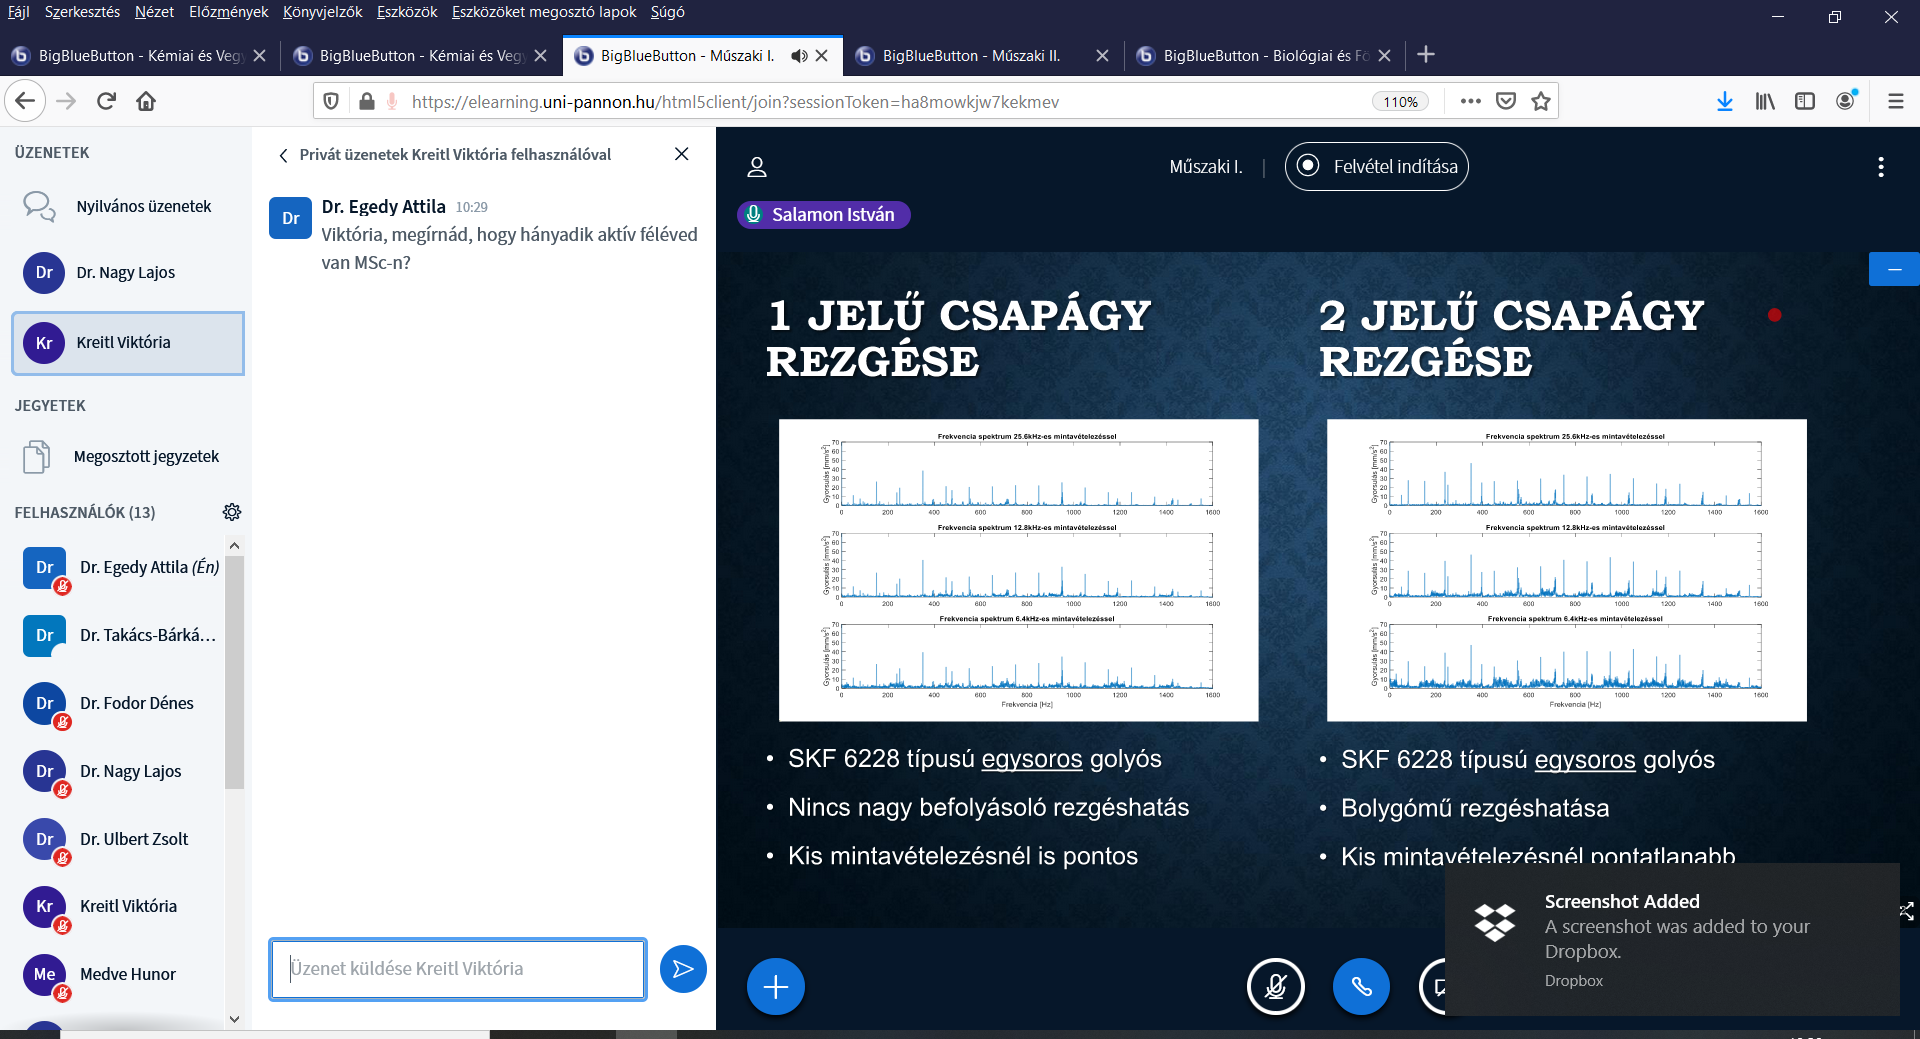Screen dimensions: 1920x1039
Task: Start recording with Felvétel indítása
Action: click(1376, 167)
